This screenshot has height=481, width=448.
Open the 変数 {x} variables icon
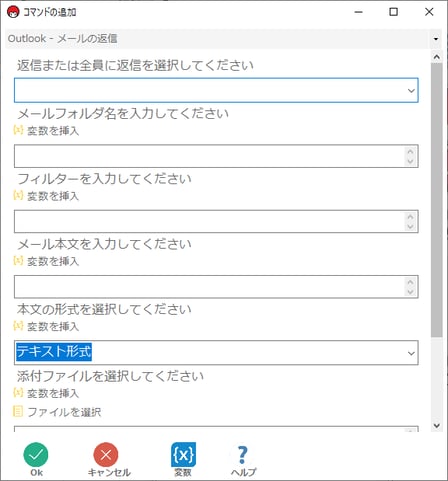point(183,455)
